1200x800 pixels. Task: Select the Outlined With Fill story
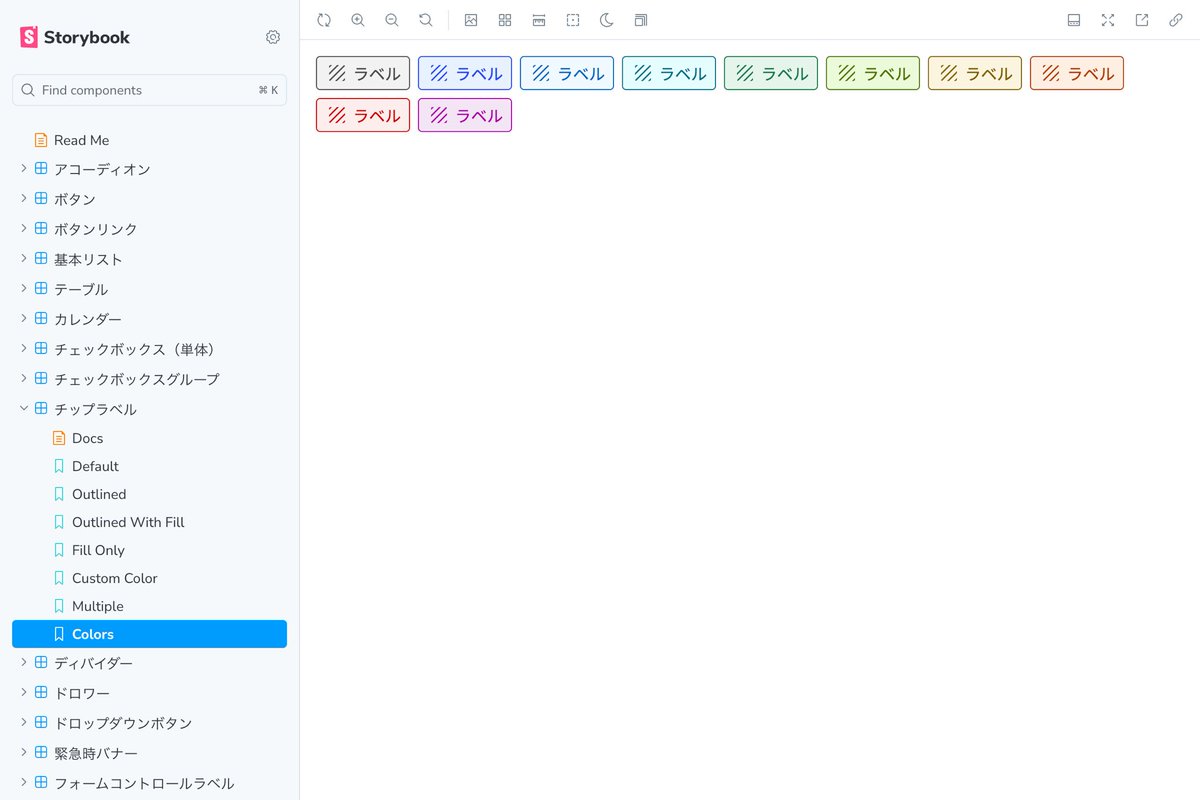pyautogui.click(x=149, y=522)
